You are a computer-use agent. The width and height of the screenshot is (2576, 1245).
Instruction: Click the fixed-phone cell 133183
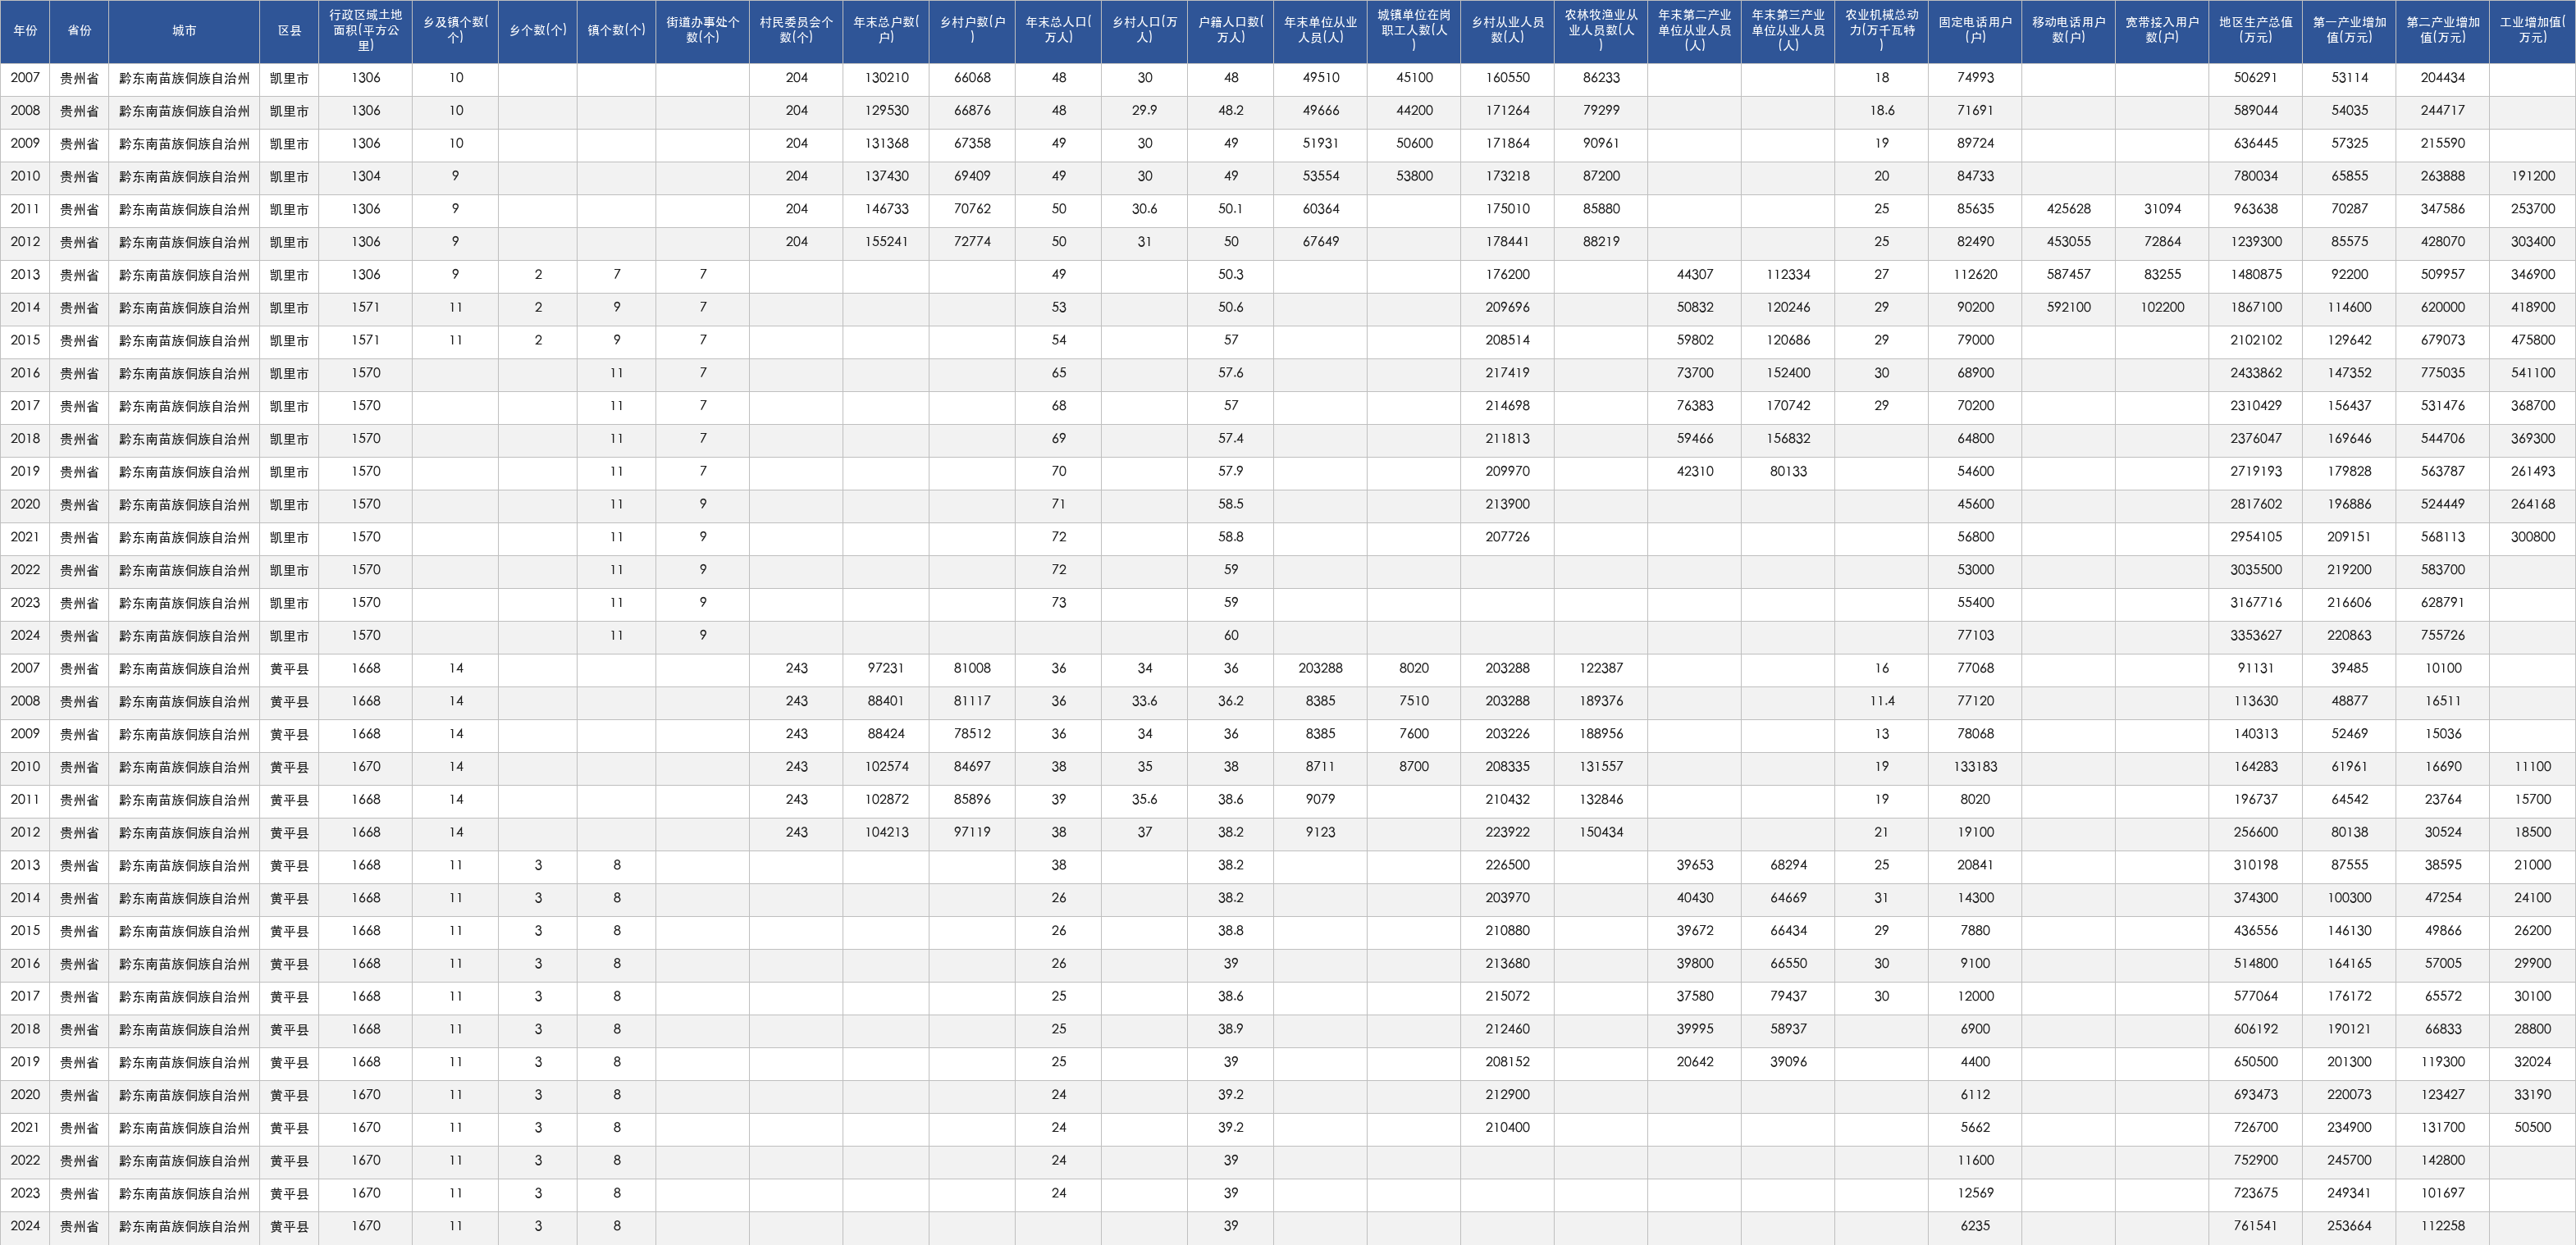(1975, 766)
